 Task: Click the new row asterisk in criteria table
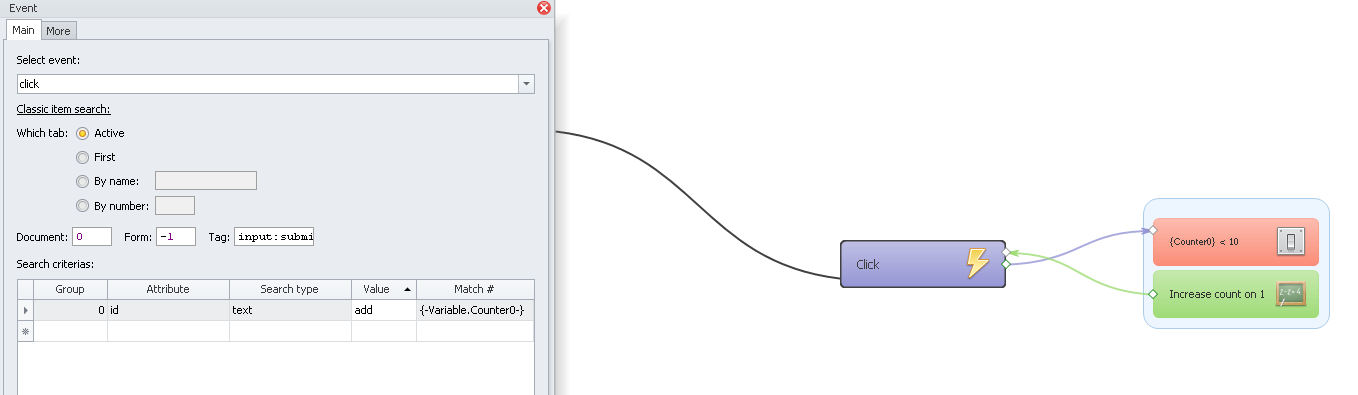coord(26,331)
